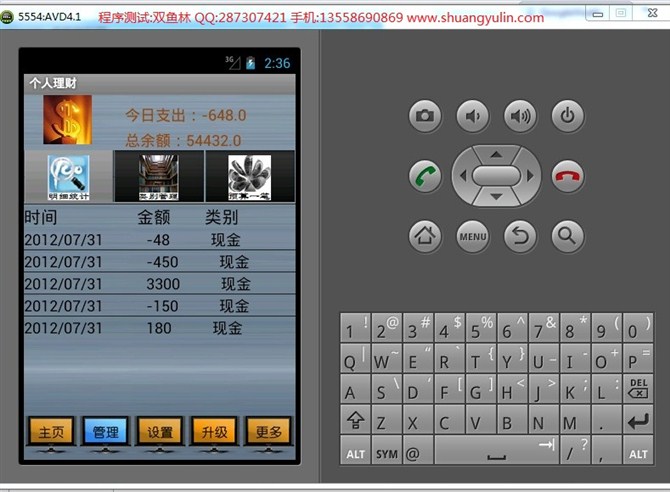This screenshot has width=670, height=492.
Task: Select the row with amount 180
Action: 159,328
